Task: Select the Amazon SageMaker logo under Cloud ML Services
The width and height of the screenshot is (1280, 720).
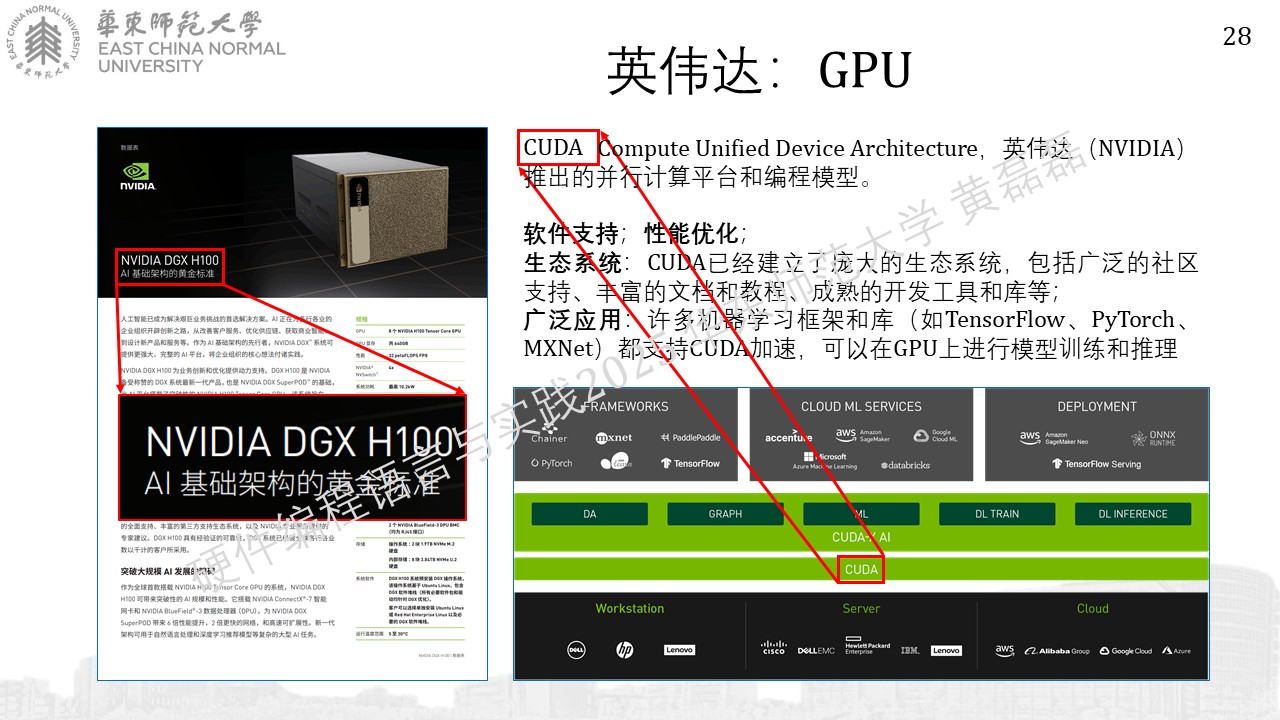Action: tap(862, 436)
